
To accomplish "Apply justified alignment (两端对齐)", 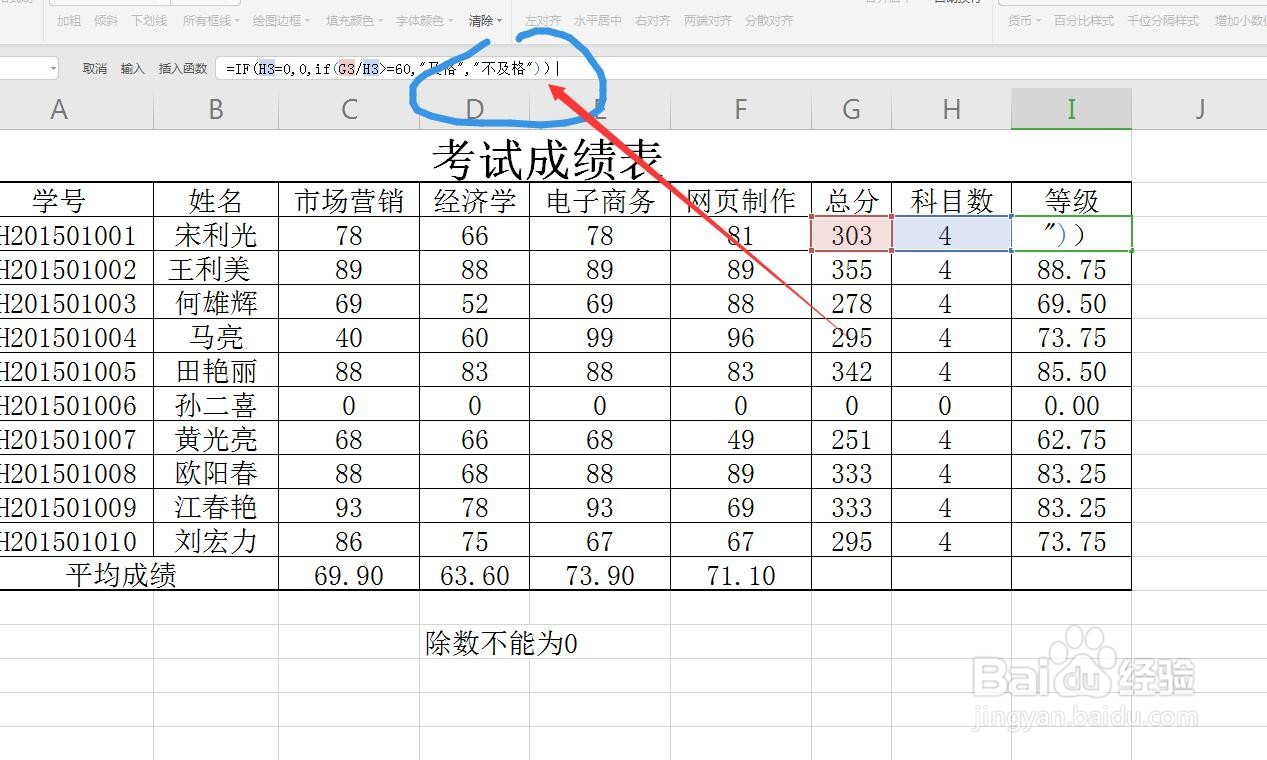I will [706, 20].
